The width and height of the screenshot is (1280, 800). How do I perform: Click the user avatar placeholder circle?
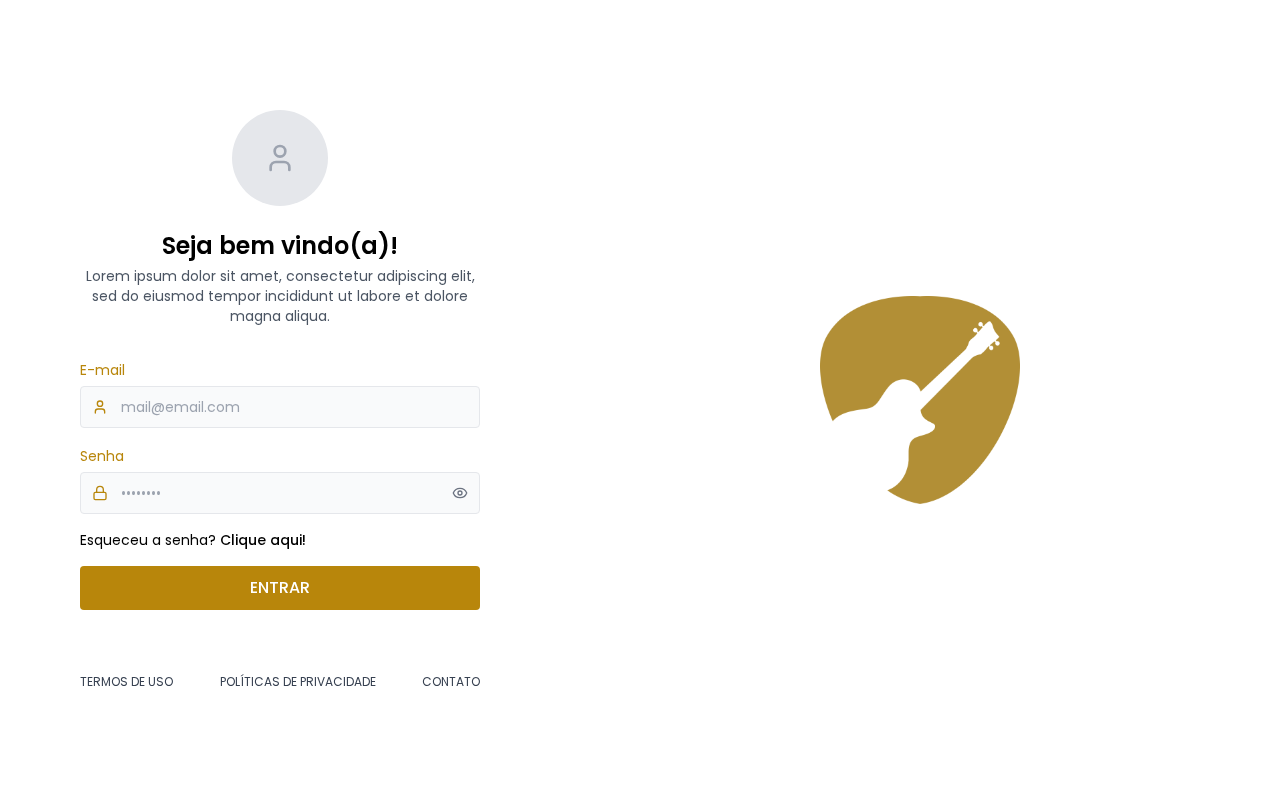click(x=280, y=158)
